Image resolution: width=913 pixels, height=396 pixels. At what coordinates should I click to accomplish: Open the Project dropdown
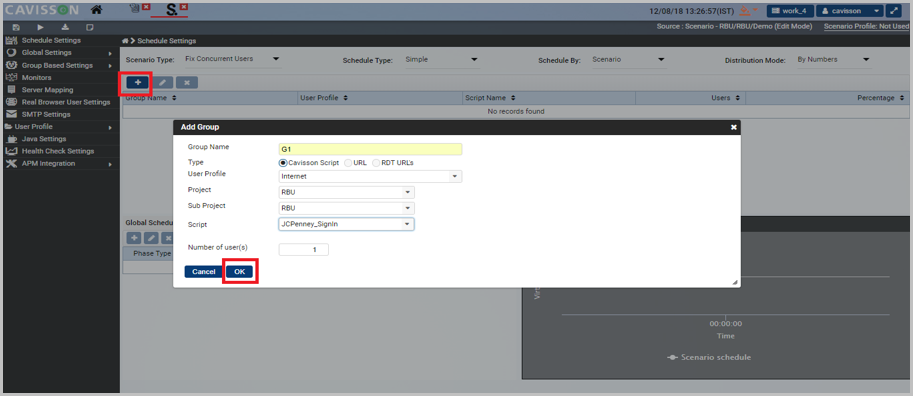(x=346, y=192)
